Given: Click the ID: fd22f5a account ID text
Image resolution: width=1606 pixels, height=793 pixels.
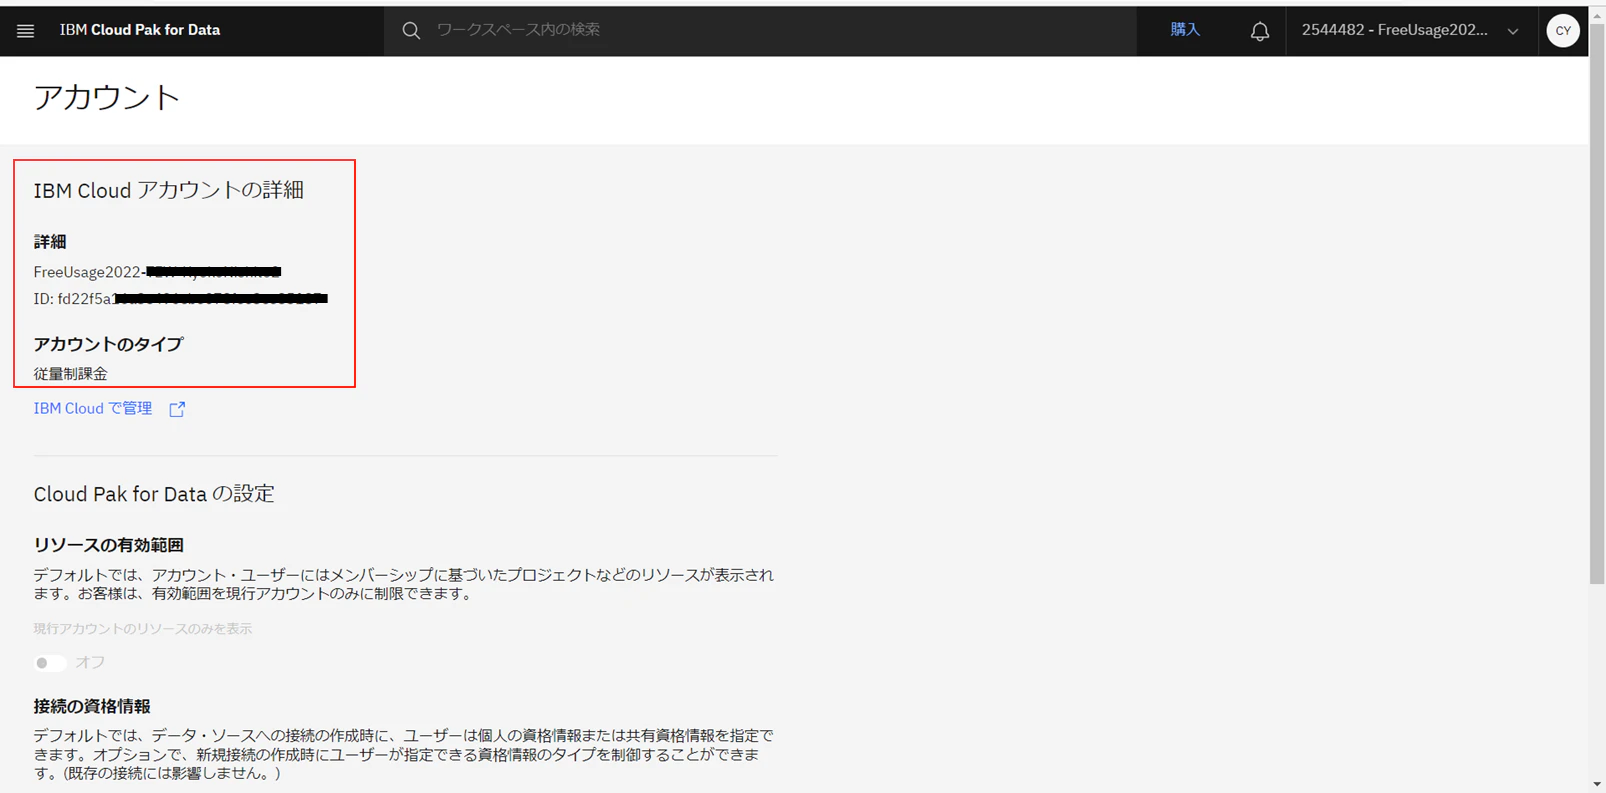Looking at the screenshot, I should pos(181,299).
